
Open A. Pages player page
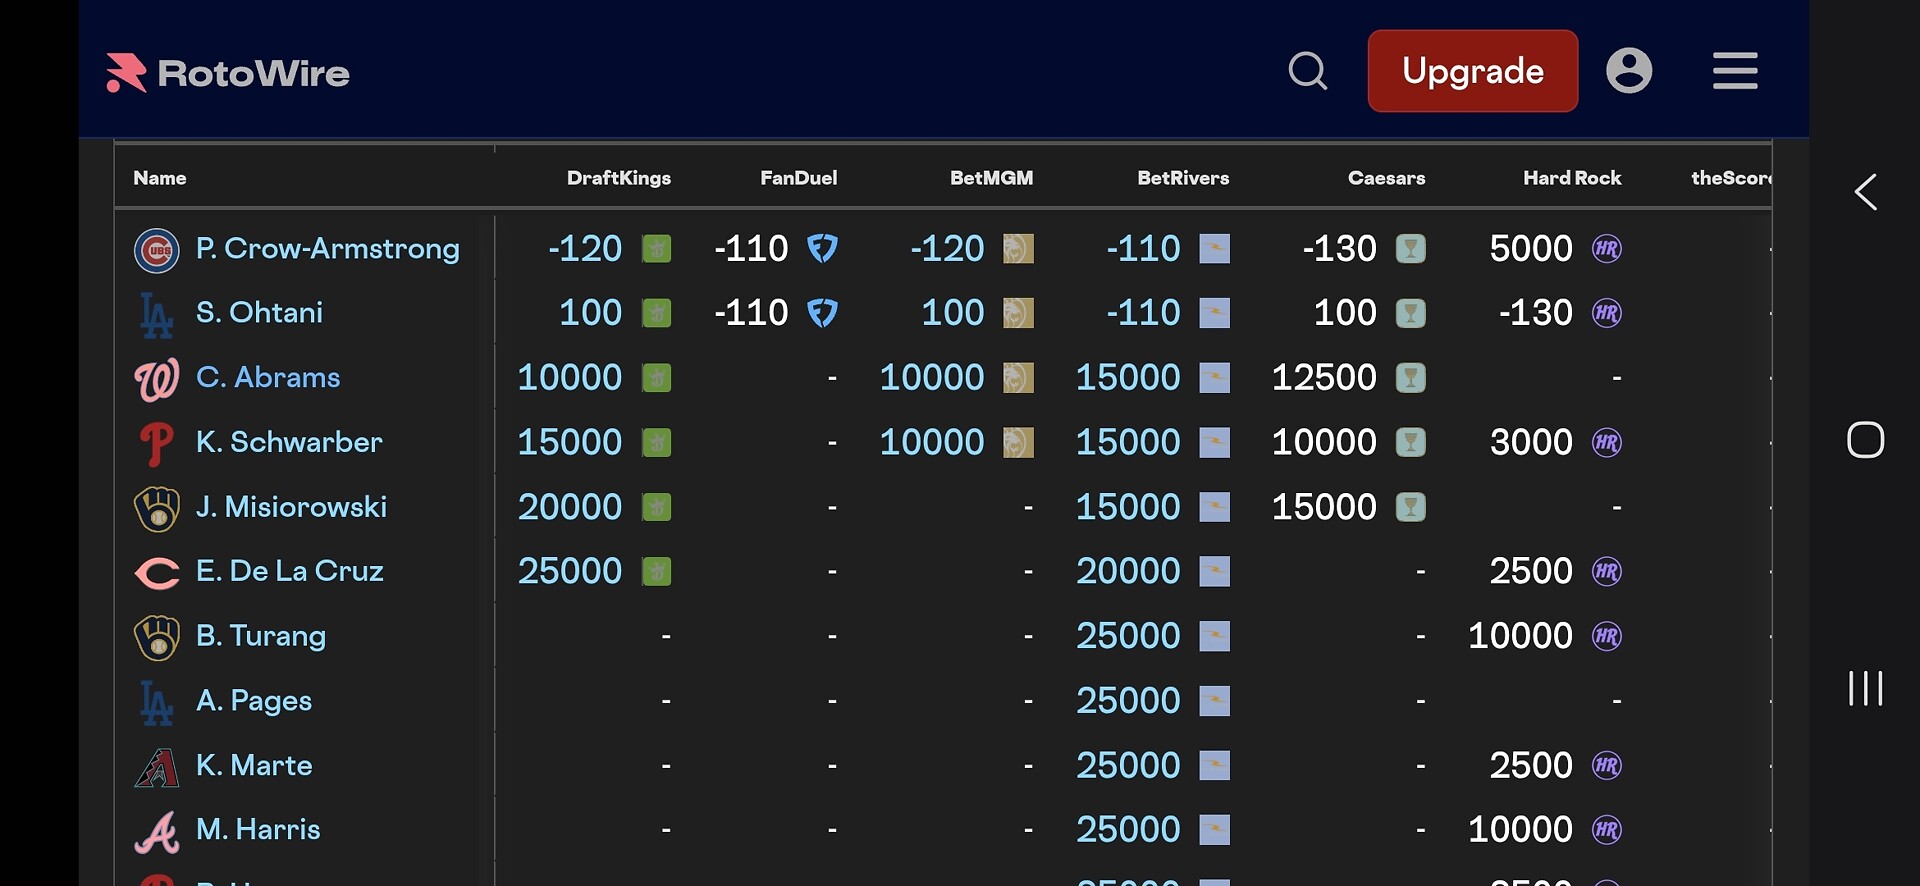[x=254, y=701]
